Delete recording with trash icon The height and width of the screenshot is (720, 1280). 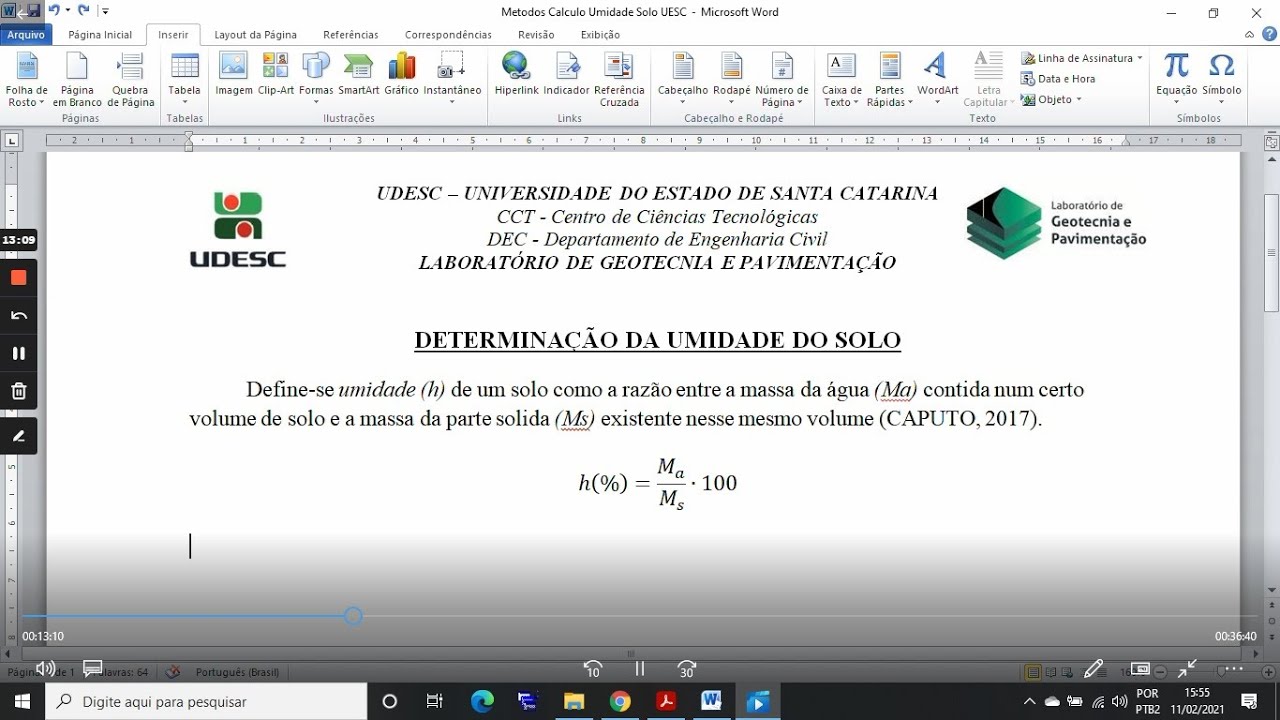19,391
